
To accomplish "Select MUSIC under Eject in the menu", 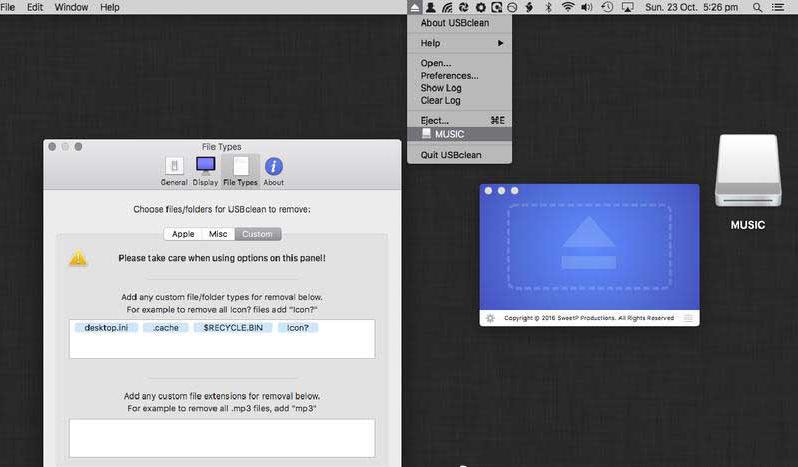I will (x=449, y=134).
